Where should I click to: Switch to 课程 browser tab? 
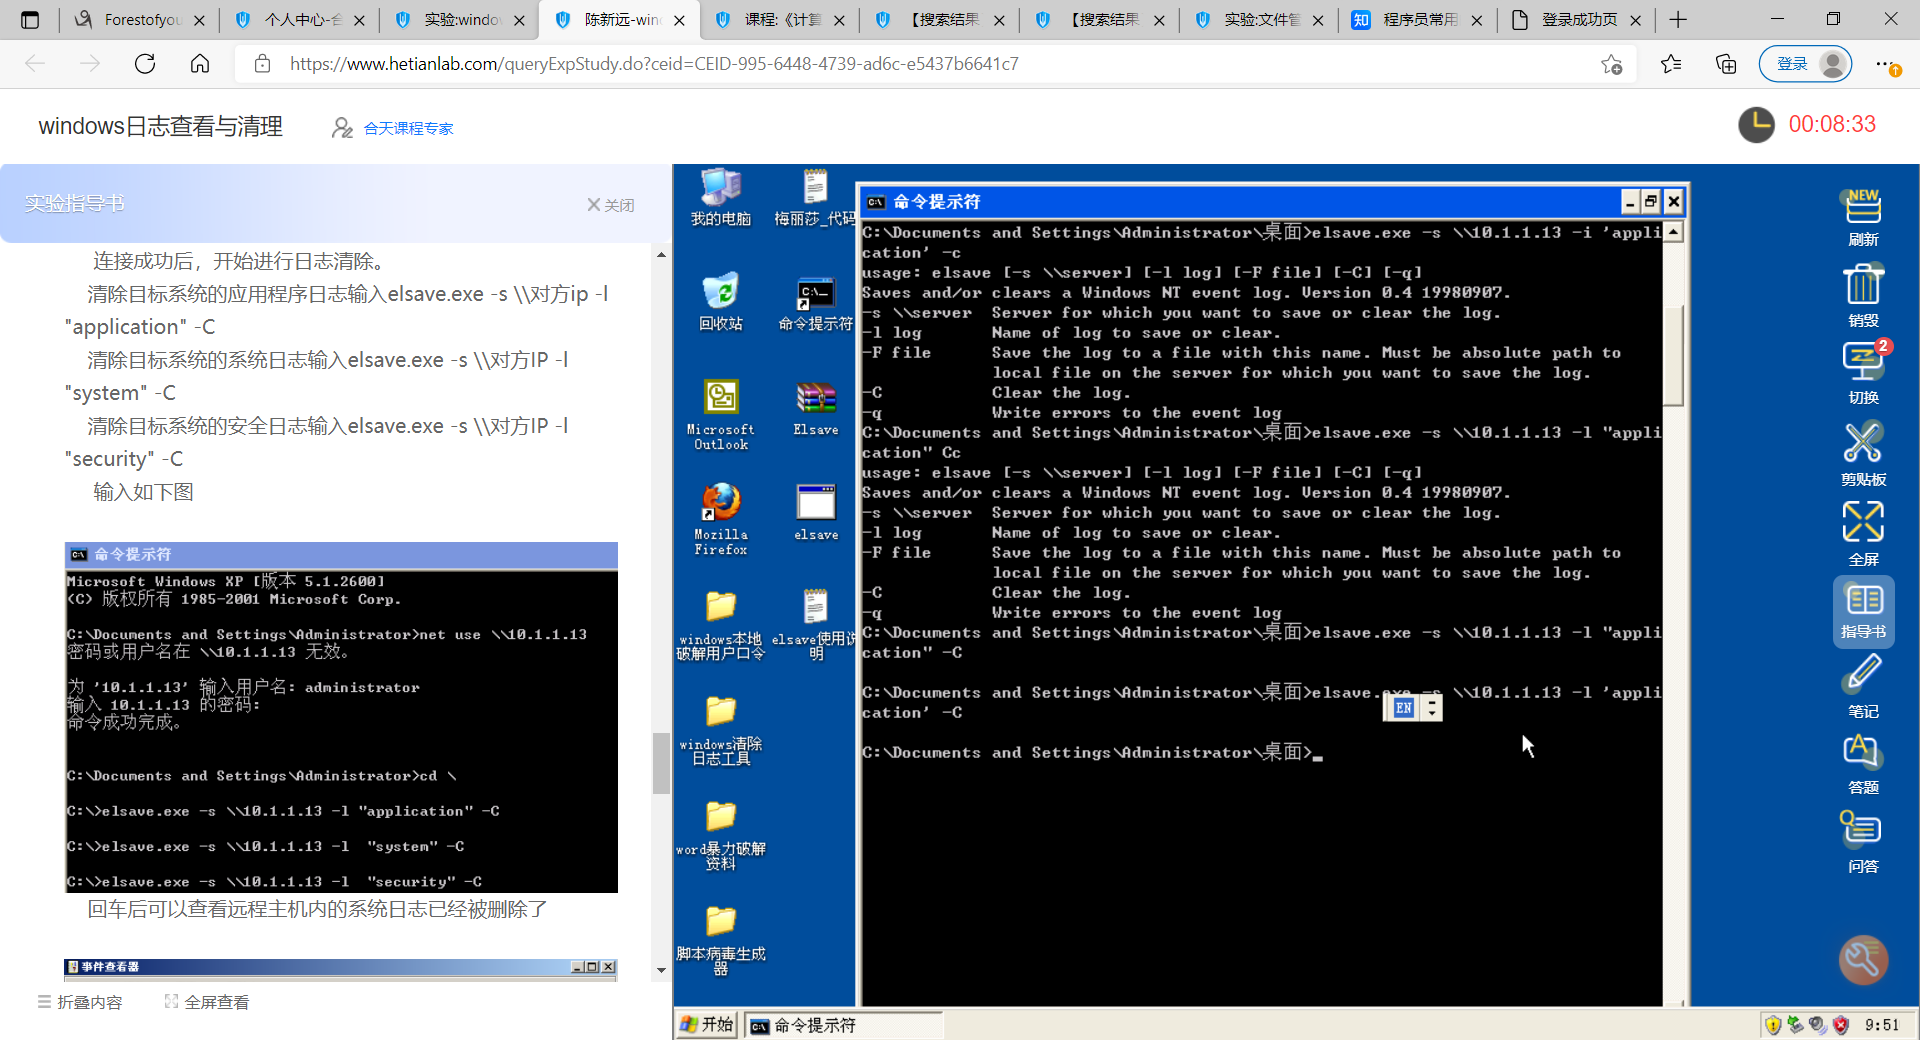(778, 20)
